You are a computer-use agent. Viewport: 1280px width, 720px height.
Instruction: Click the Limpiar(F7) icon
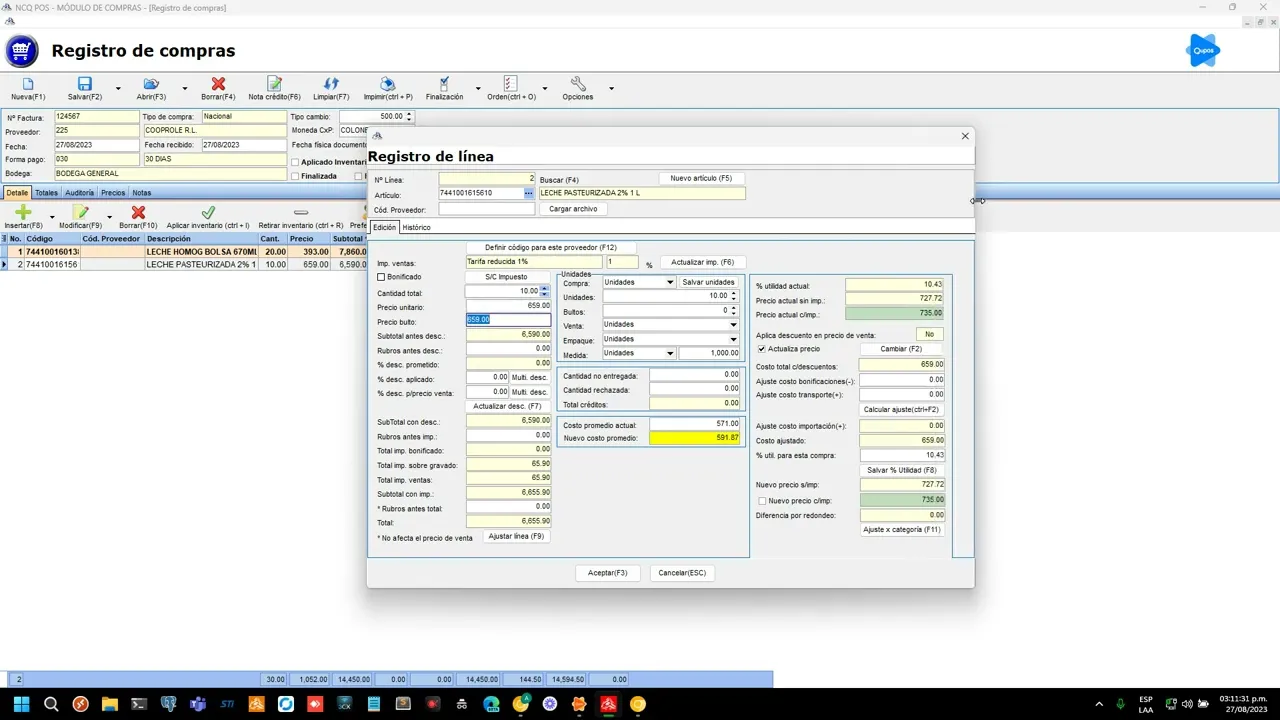point(331,84)
